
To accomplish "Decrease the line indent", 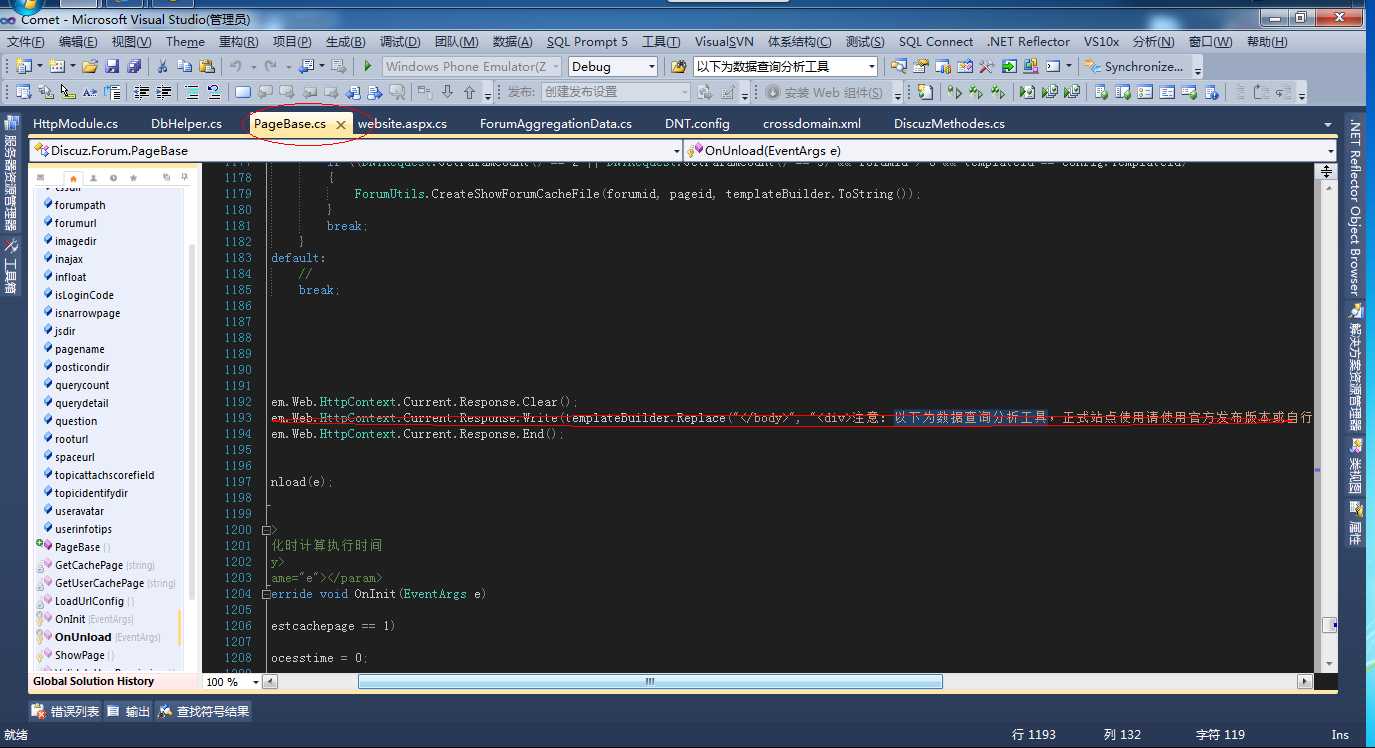I will [x=141, y=92].
